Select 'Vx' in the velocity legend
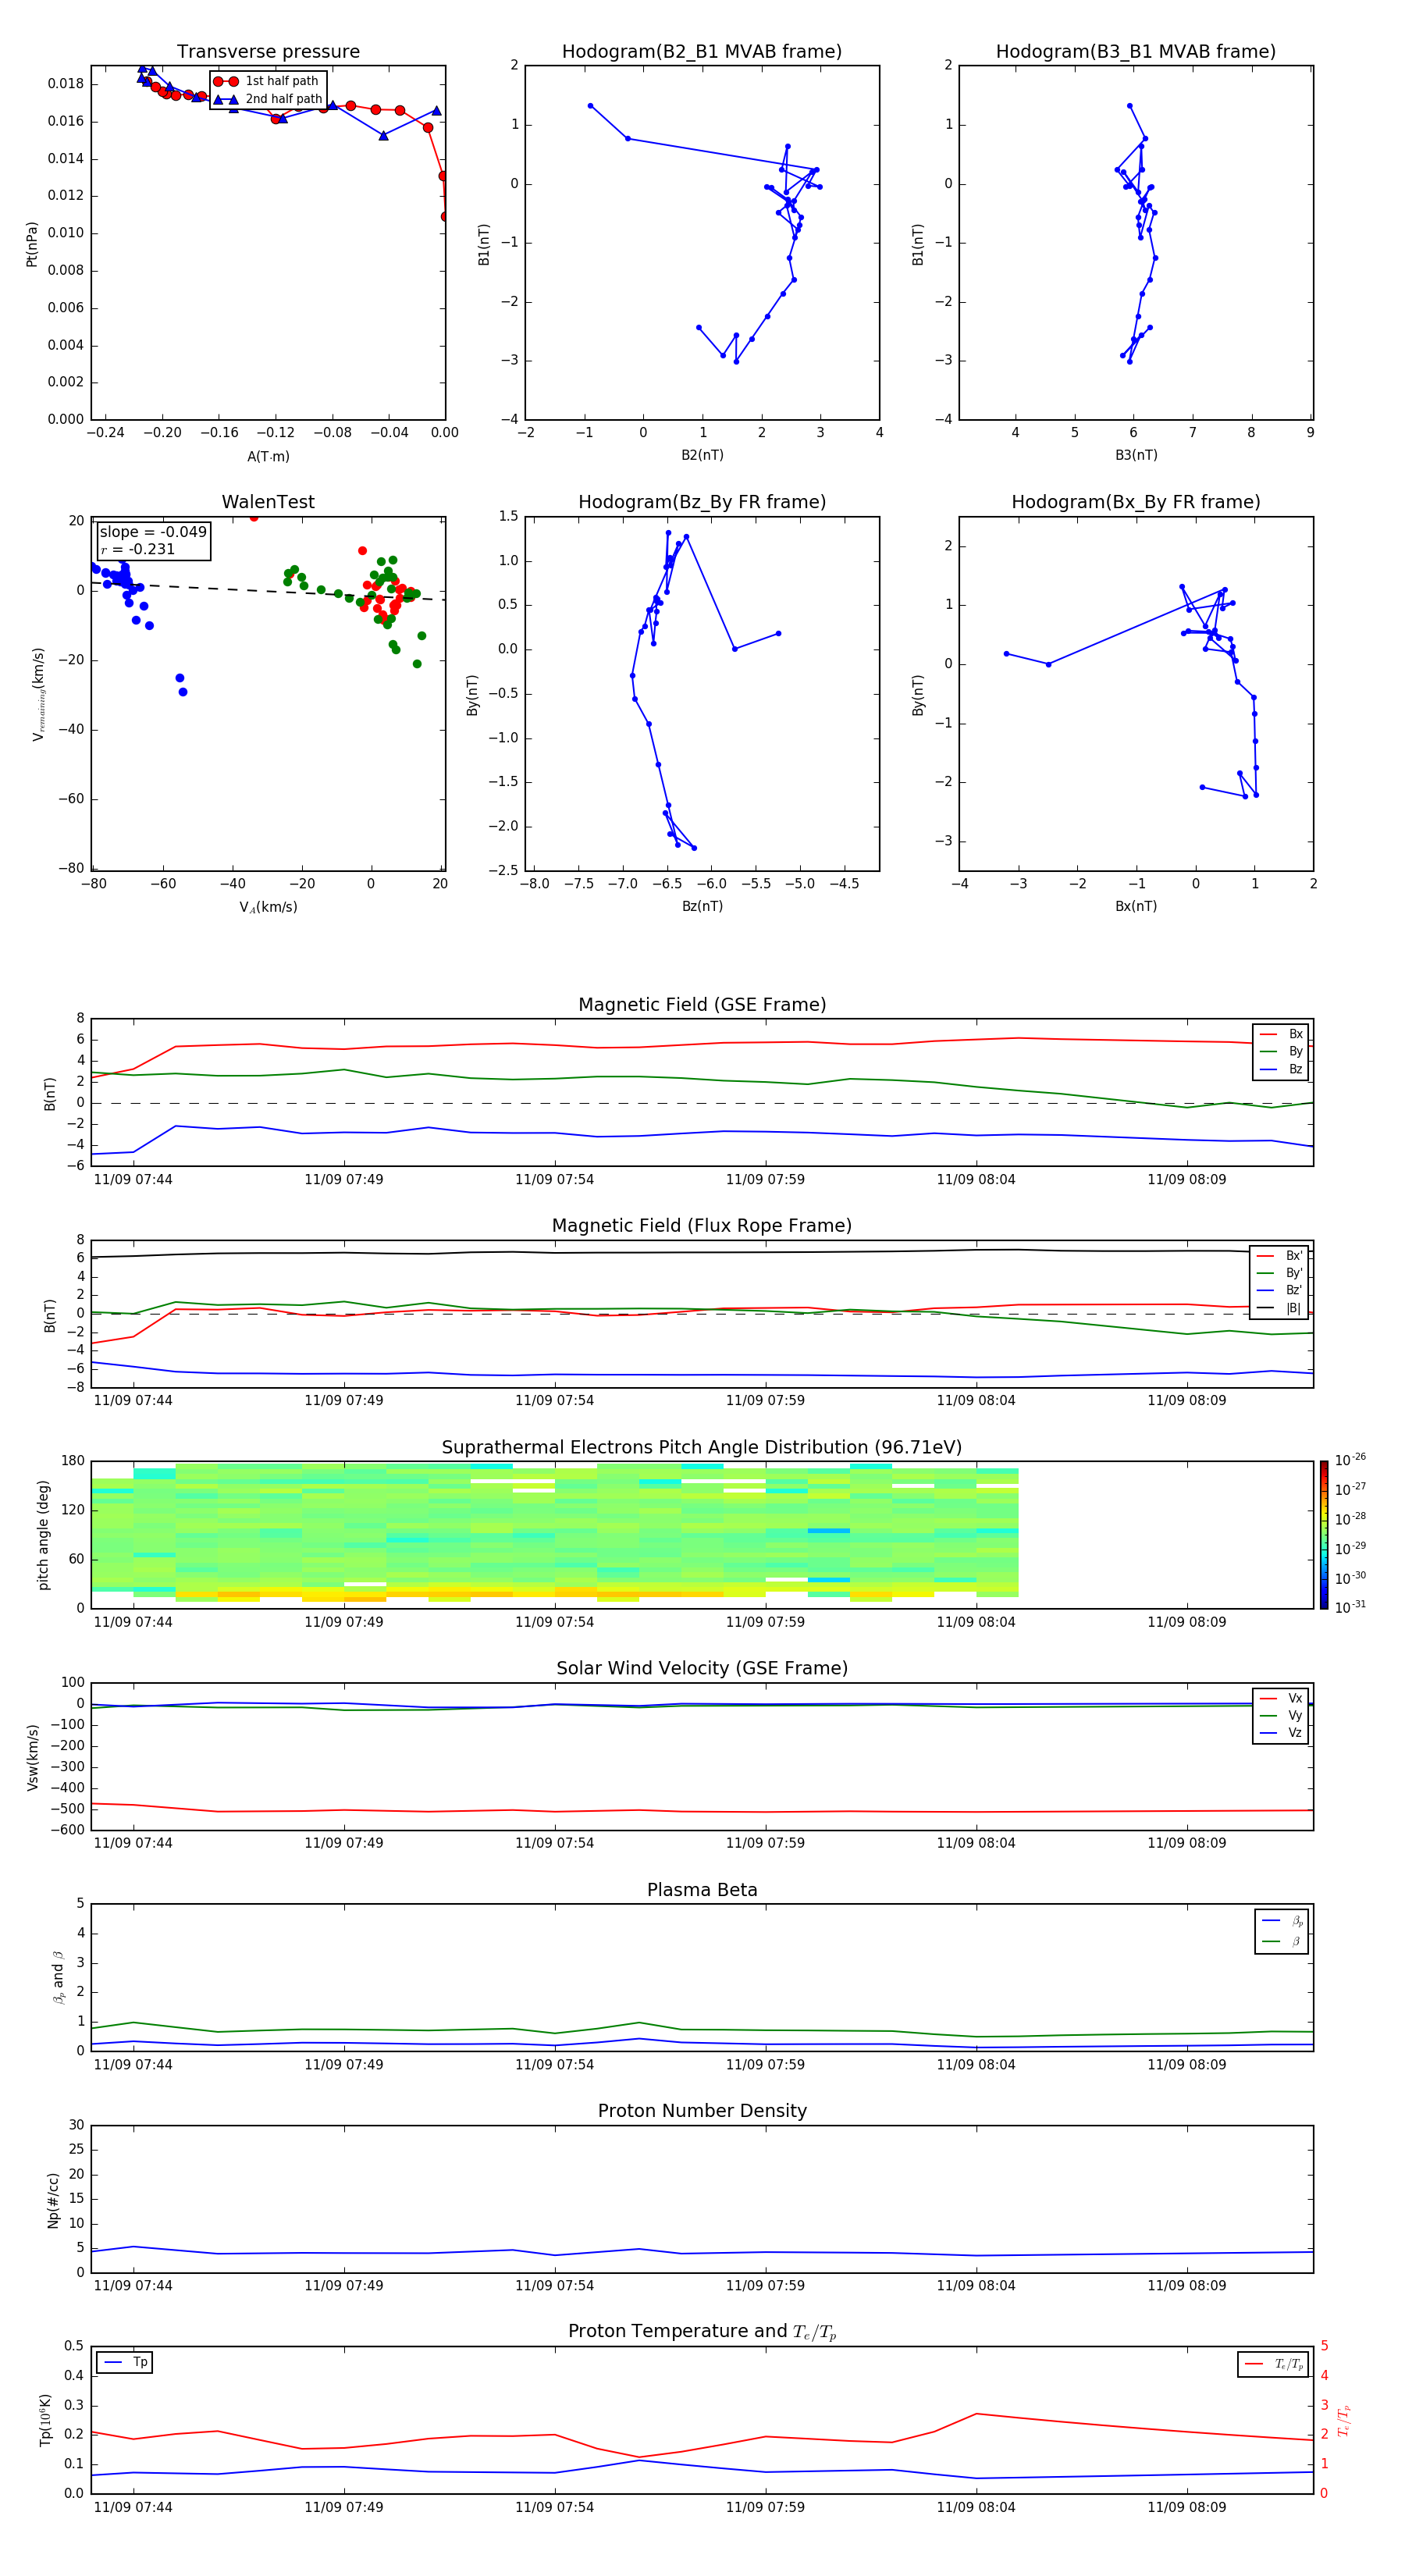 [x=1281, y=1698]
